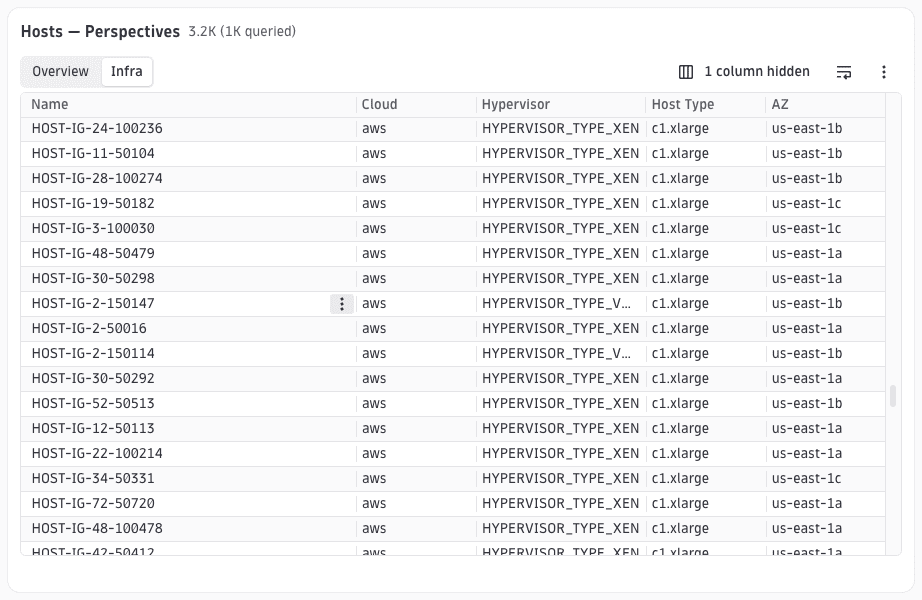Click the 'Hosts — Perspectives' title
922x600 pixels.
pos(101,32)
